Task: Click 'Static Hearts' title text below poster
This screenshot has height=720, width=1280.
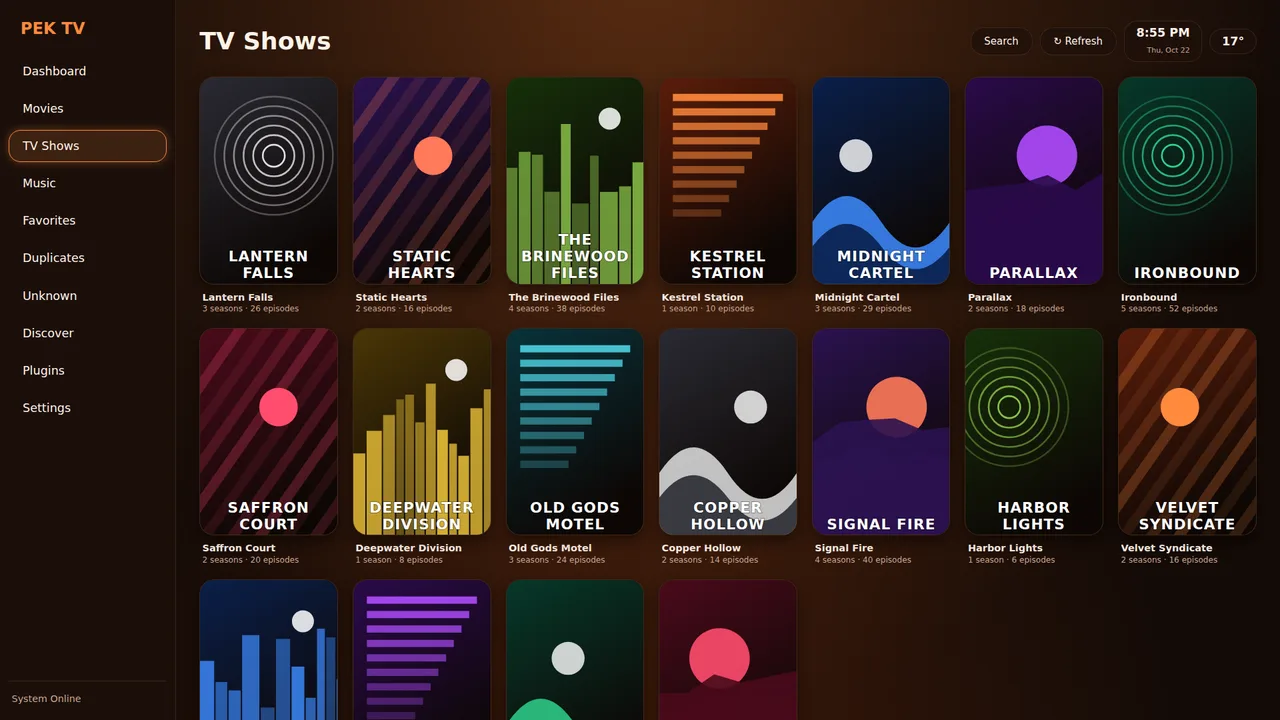Action: pyautogui.click(x=391, y=297)
